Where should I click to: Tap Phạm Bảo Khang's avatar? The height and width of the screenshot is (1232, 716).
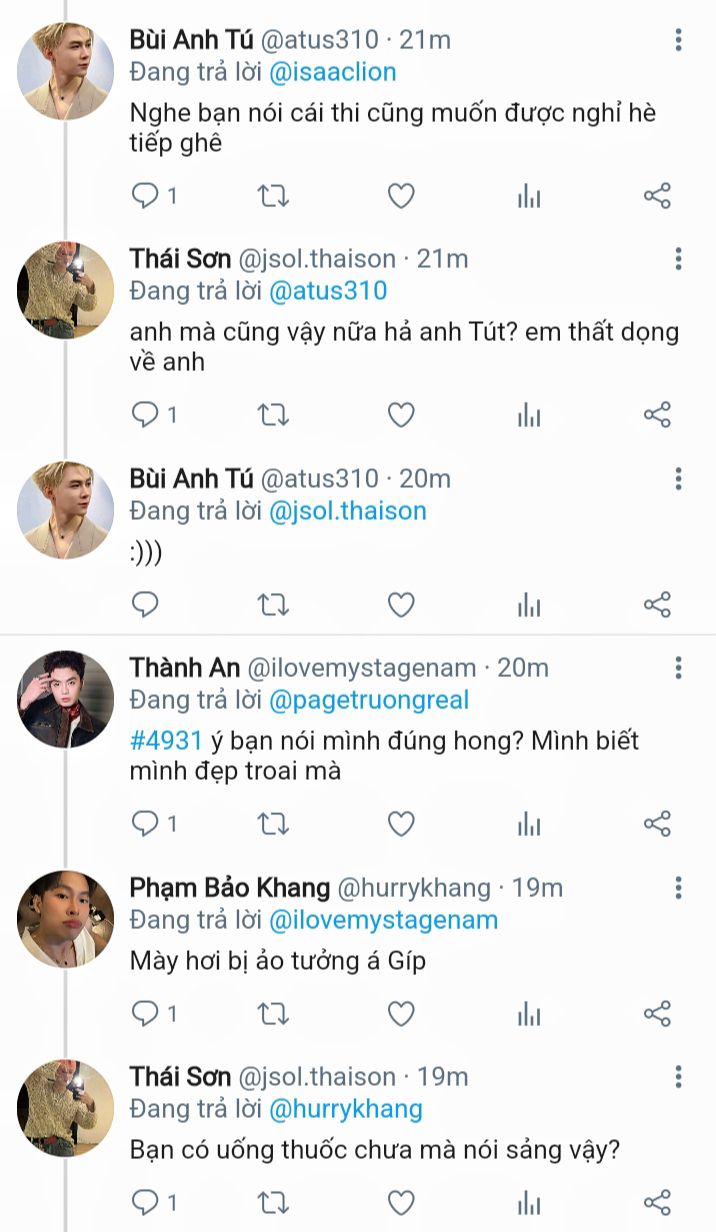coord(65,919)
